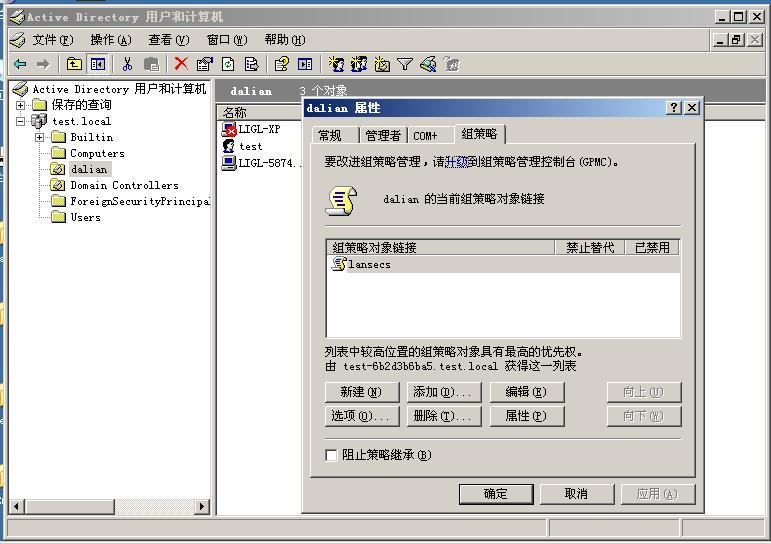Click the test.local domain icon
This screenshot has width=771, height=544.
(39, 121)
